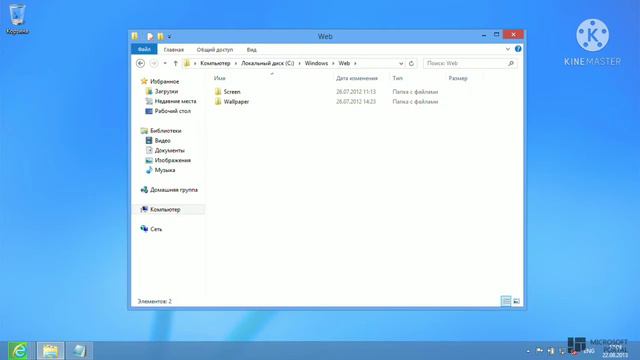The width and height of the screenshot is (640, 360).
Task: Expand the ribbon with the chevron
Action: coord(508,49)
